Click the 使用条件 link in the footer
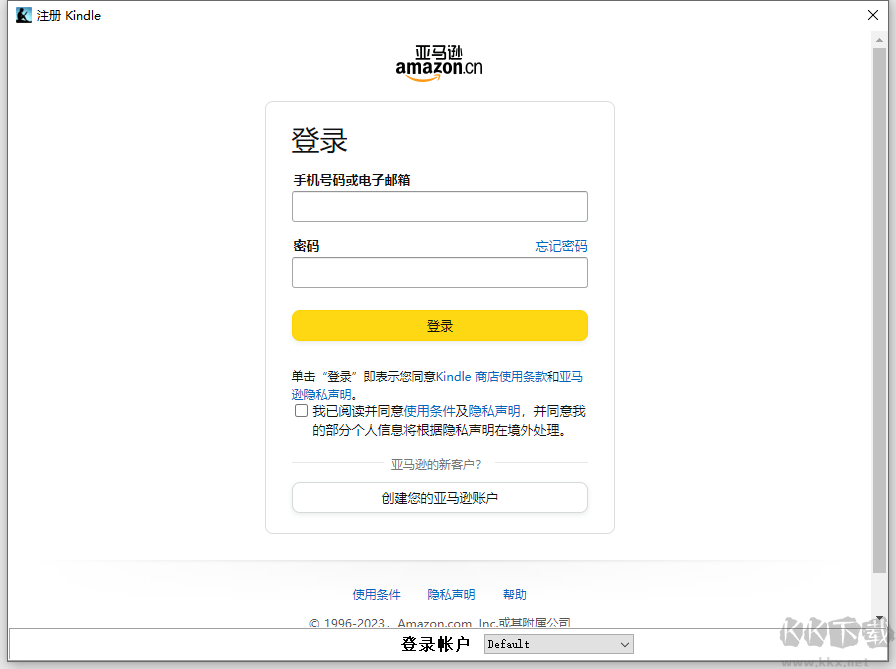 (377, 594)
